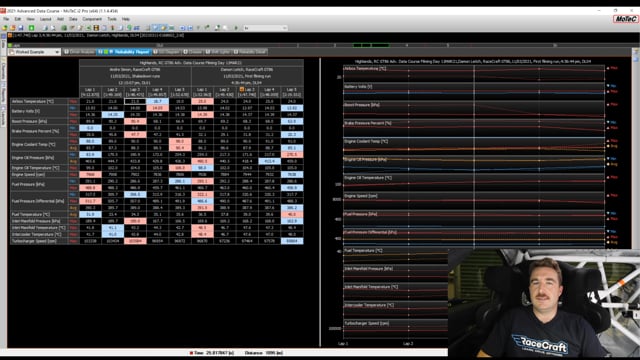
Task: Select the Reliability Report tab
Action: coord(124,52)
